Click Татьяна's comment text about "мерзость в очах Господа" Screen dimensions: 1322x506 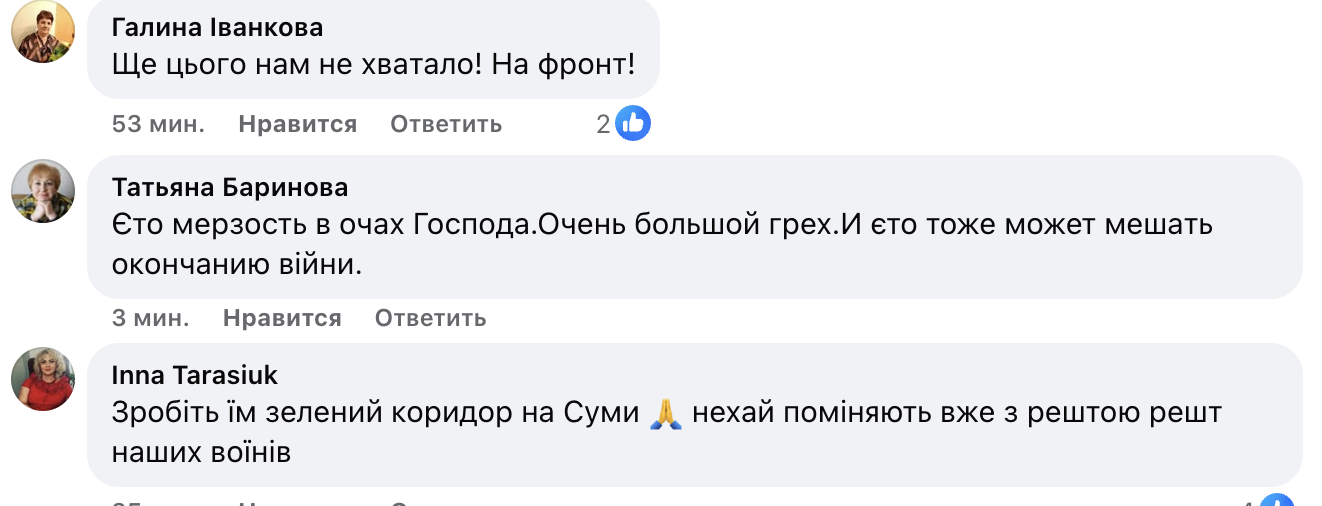[660, 225]
